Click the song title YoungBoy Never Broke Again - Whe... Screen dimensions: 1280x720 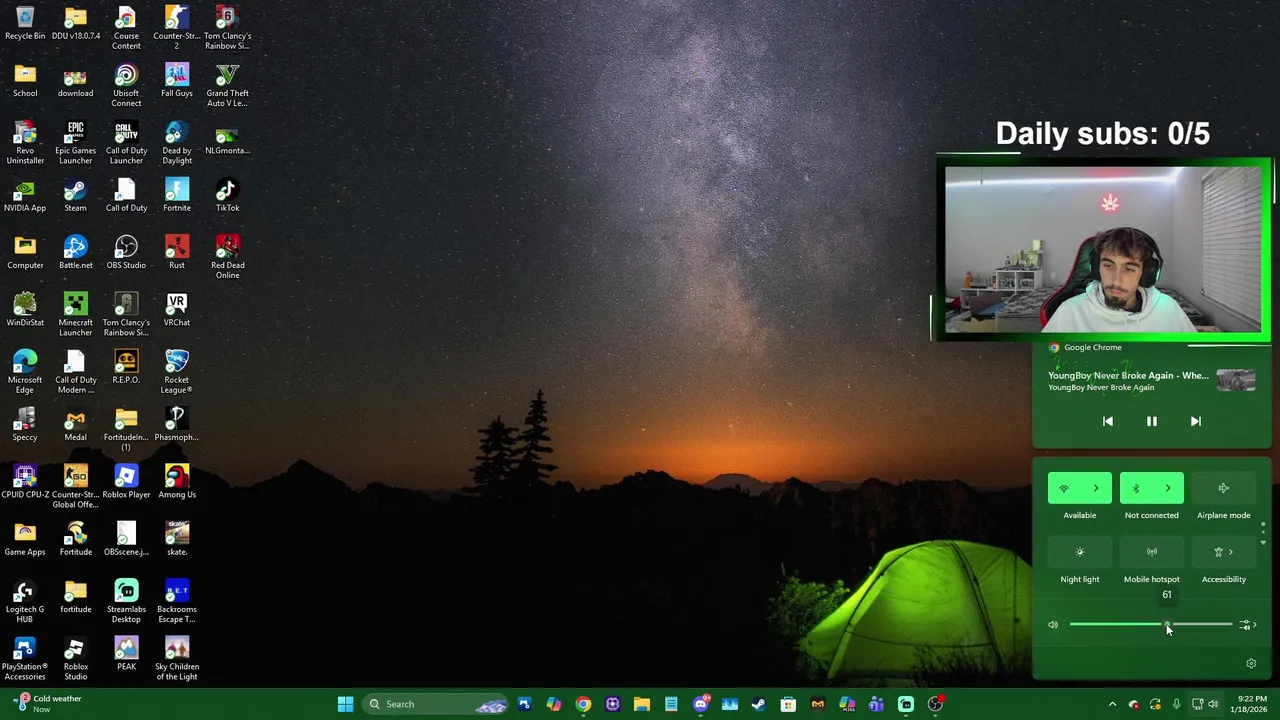tap(1128, 375)
